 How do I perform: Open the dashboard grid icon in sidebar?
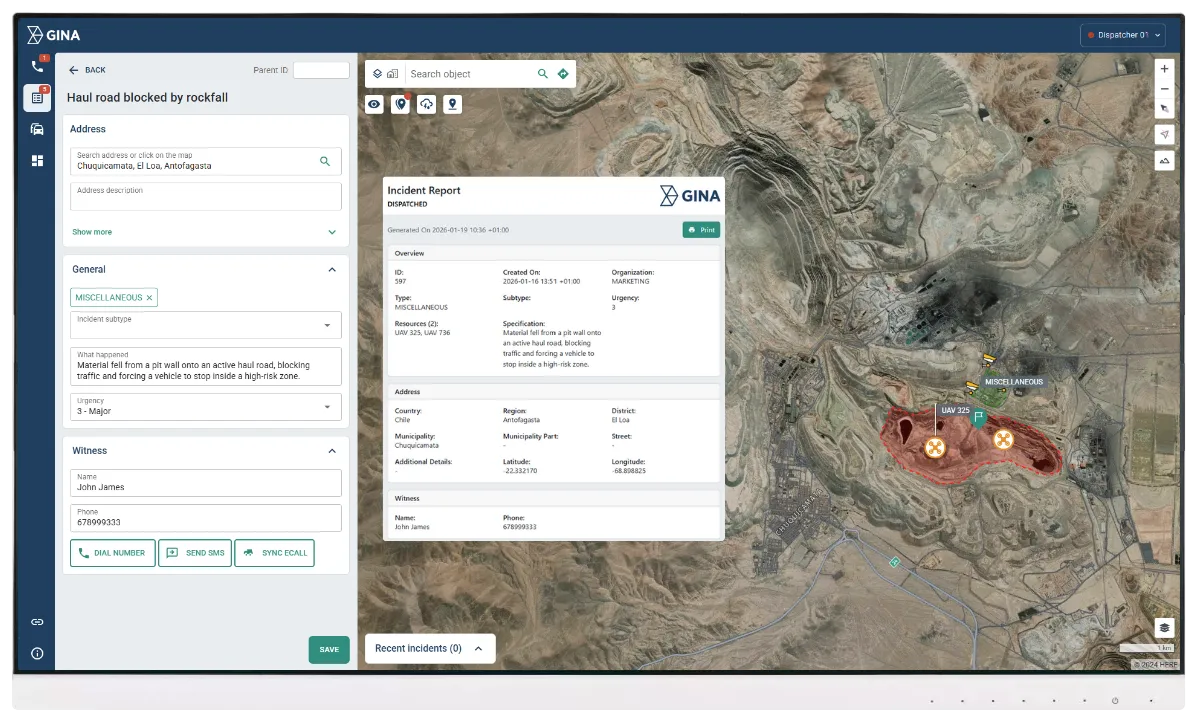click(37, 160)
